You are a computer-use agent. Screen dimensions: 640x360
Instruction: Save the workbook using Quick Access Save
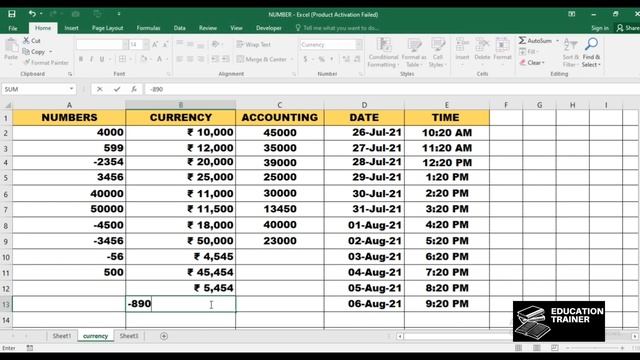pos(12,14)
